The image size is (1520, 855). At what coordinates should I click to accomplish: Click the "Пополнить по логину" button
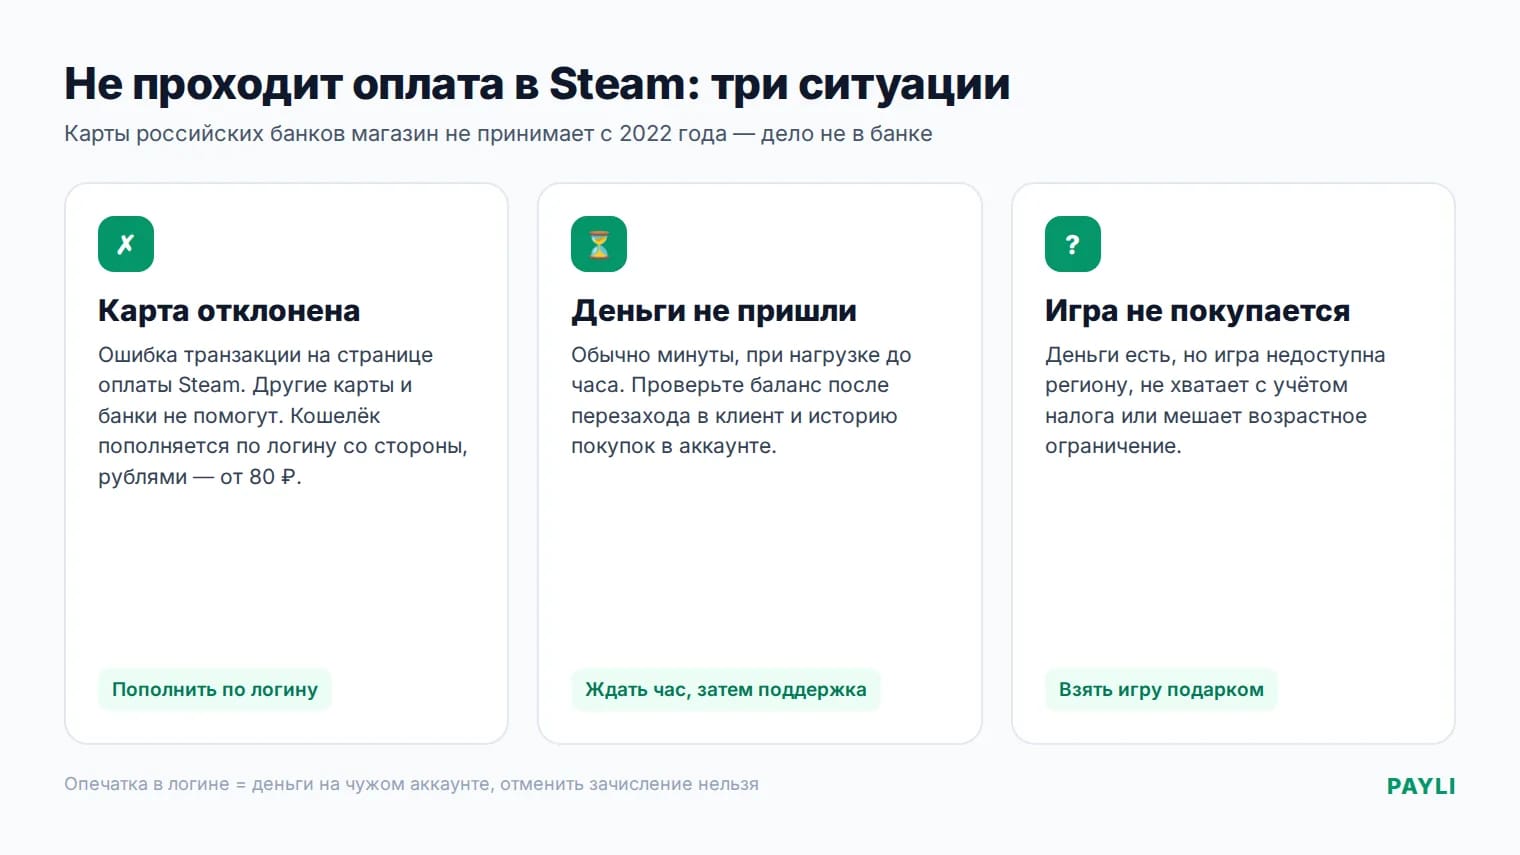click(215, 689)
